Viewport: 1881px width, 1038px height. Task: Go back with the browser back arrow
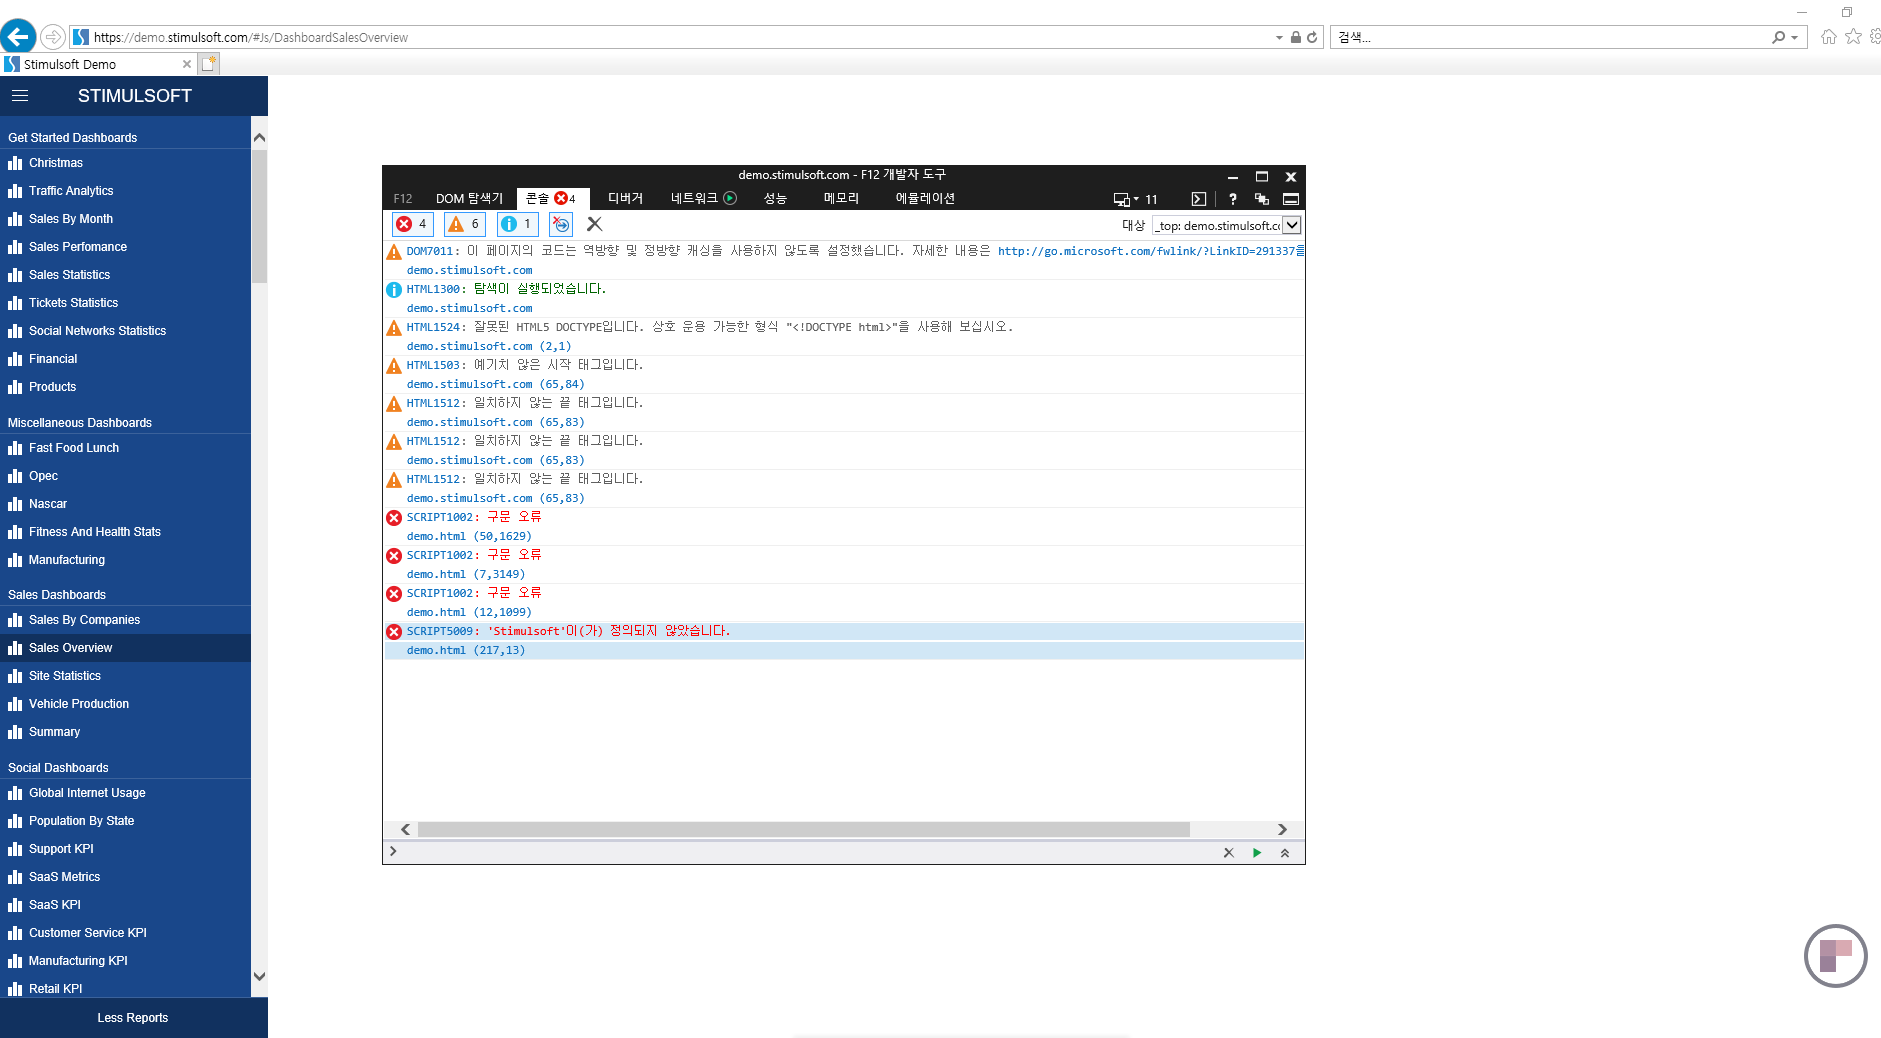[x=18, y=37]
